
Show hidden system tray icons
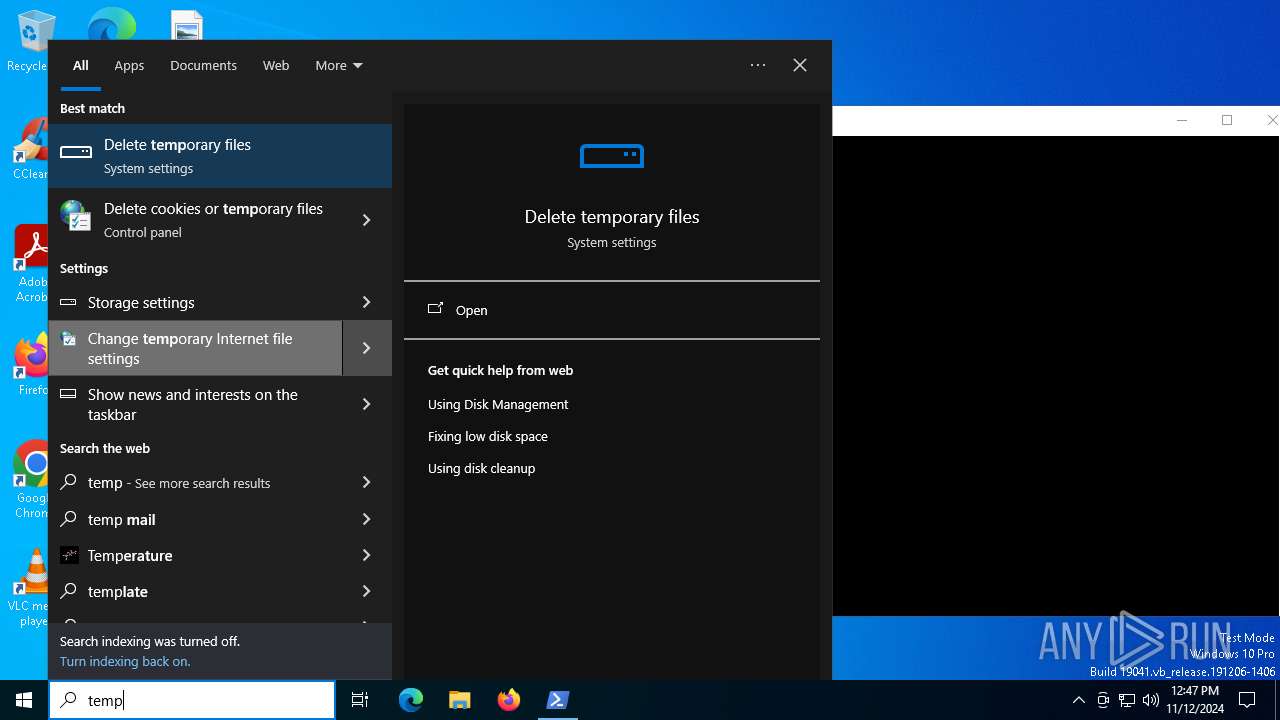point(1078,700)
